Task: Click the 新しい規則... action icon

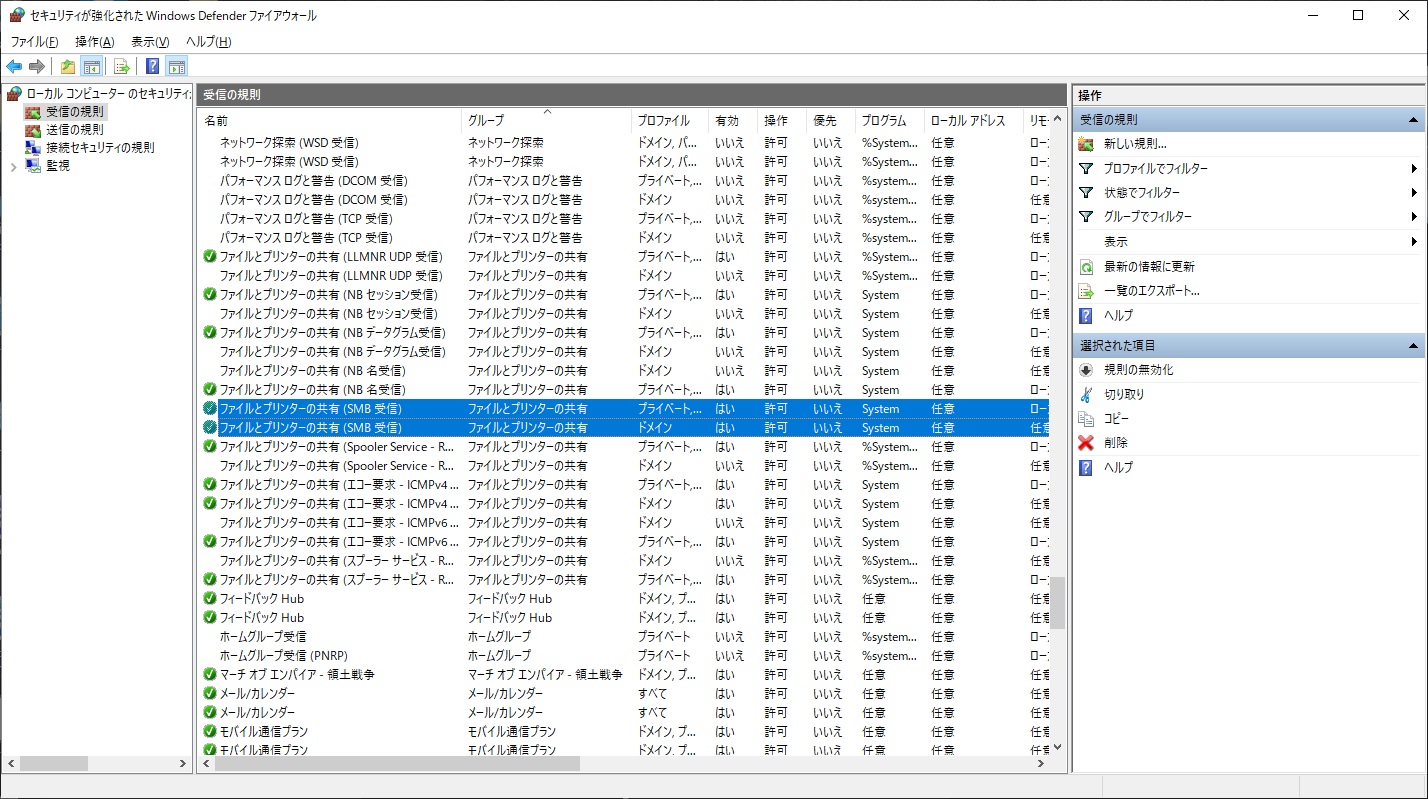Action: coord(1086,144)
